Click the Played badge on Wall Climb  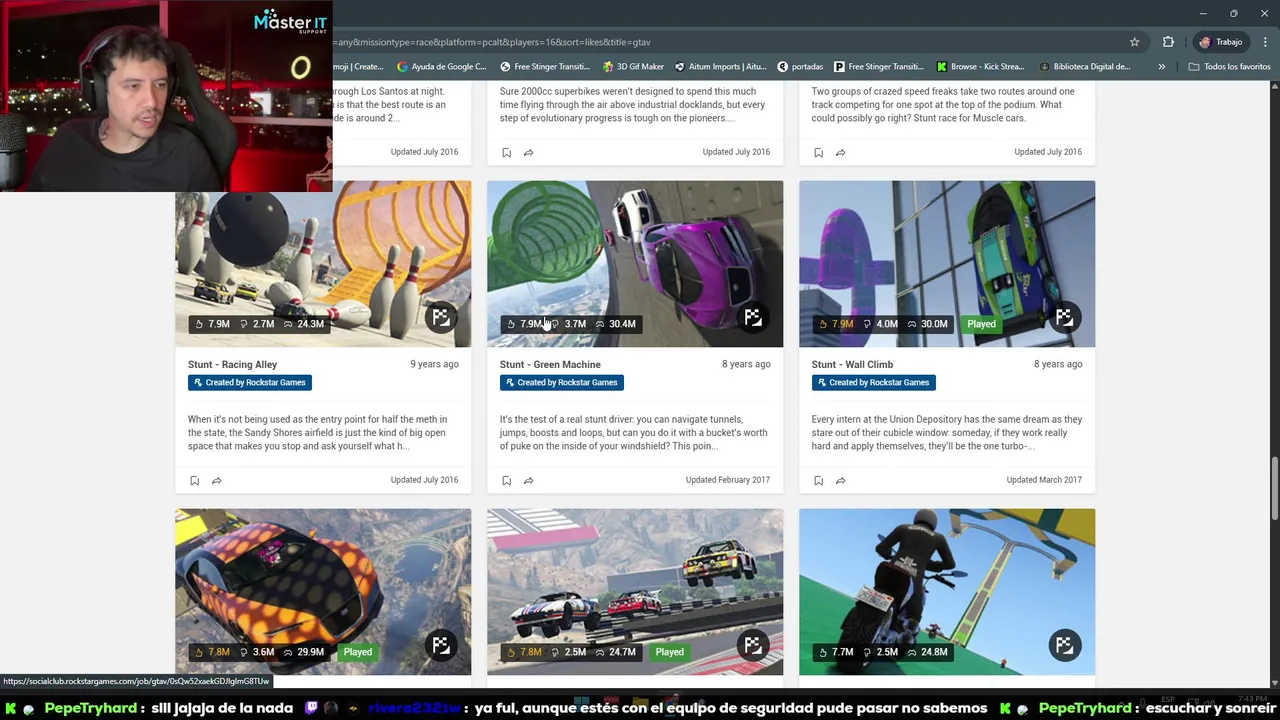[981, 324]
